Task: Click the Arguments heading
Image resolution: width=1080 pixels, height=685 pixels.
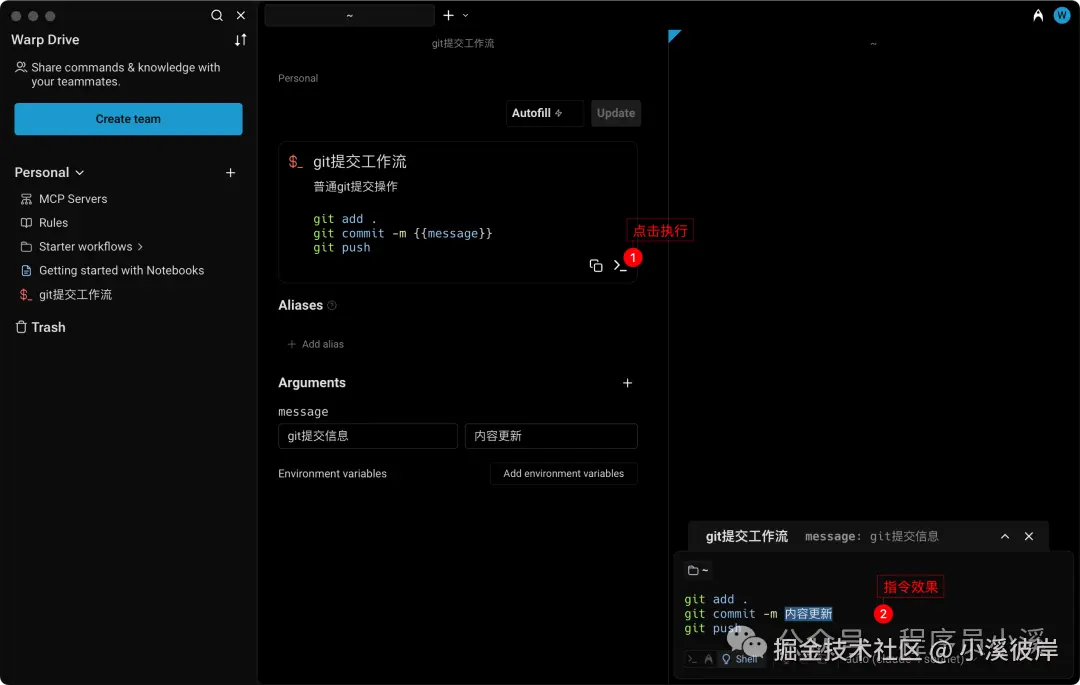Action: 312,383
